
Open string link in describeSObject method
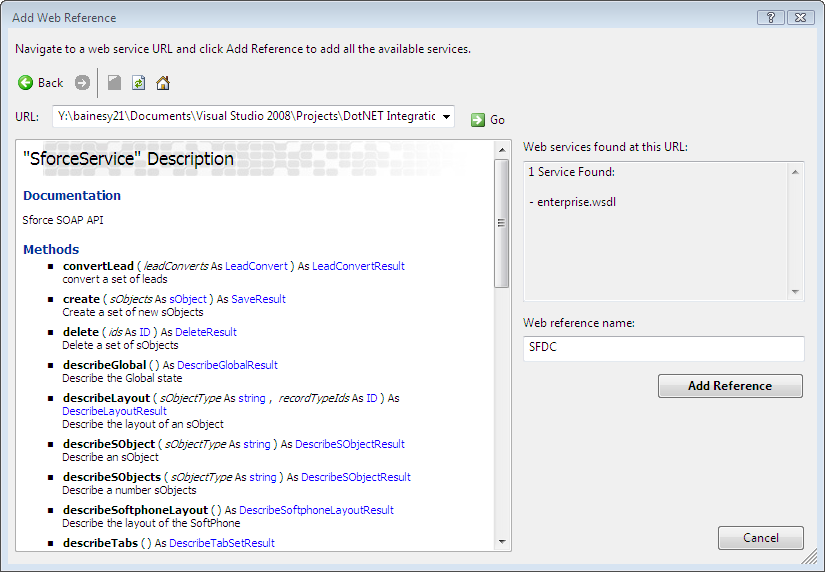tap(257, 444)
